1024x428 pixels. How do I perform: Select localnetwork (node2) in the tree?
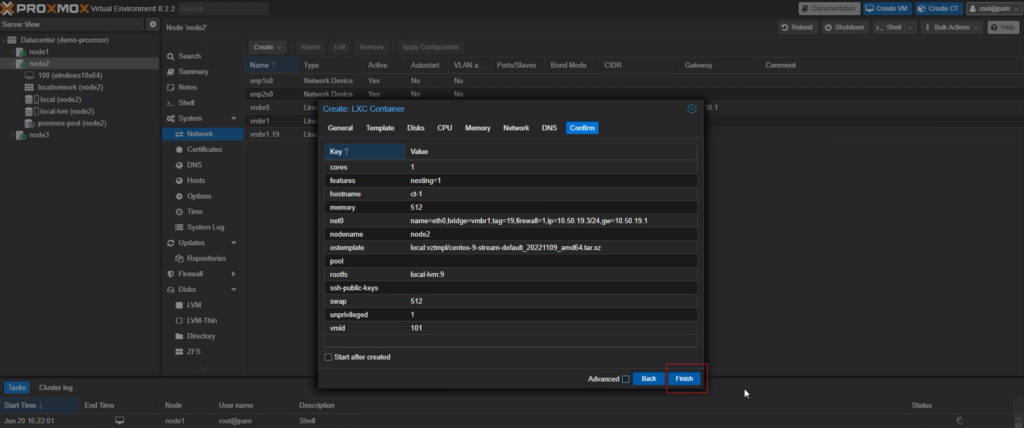(x=70, y=88)
